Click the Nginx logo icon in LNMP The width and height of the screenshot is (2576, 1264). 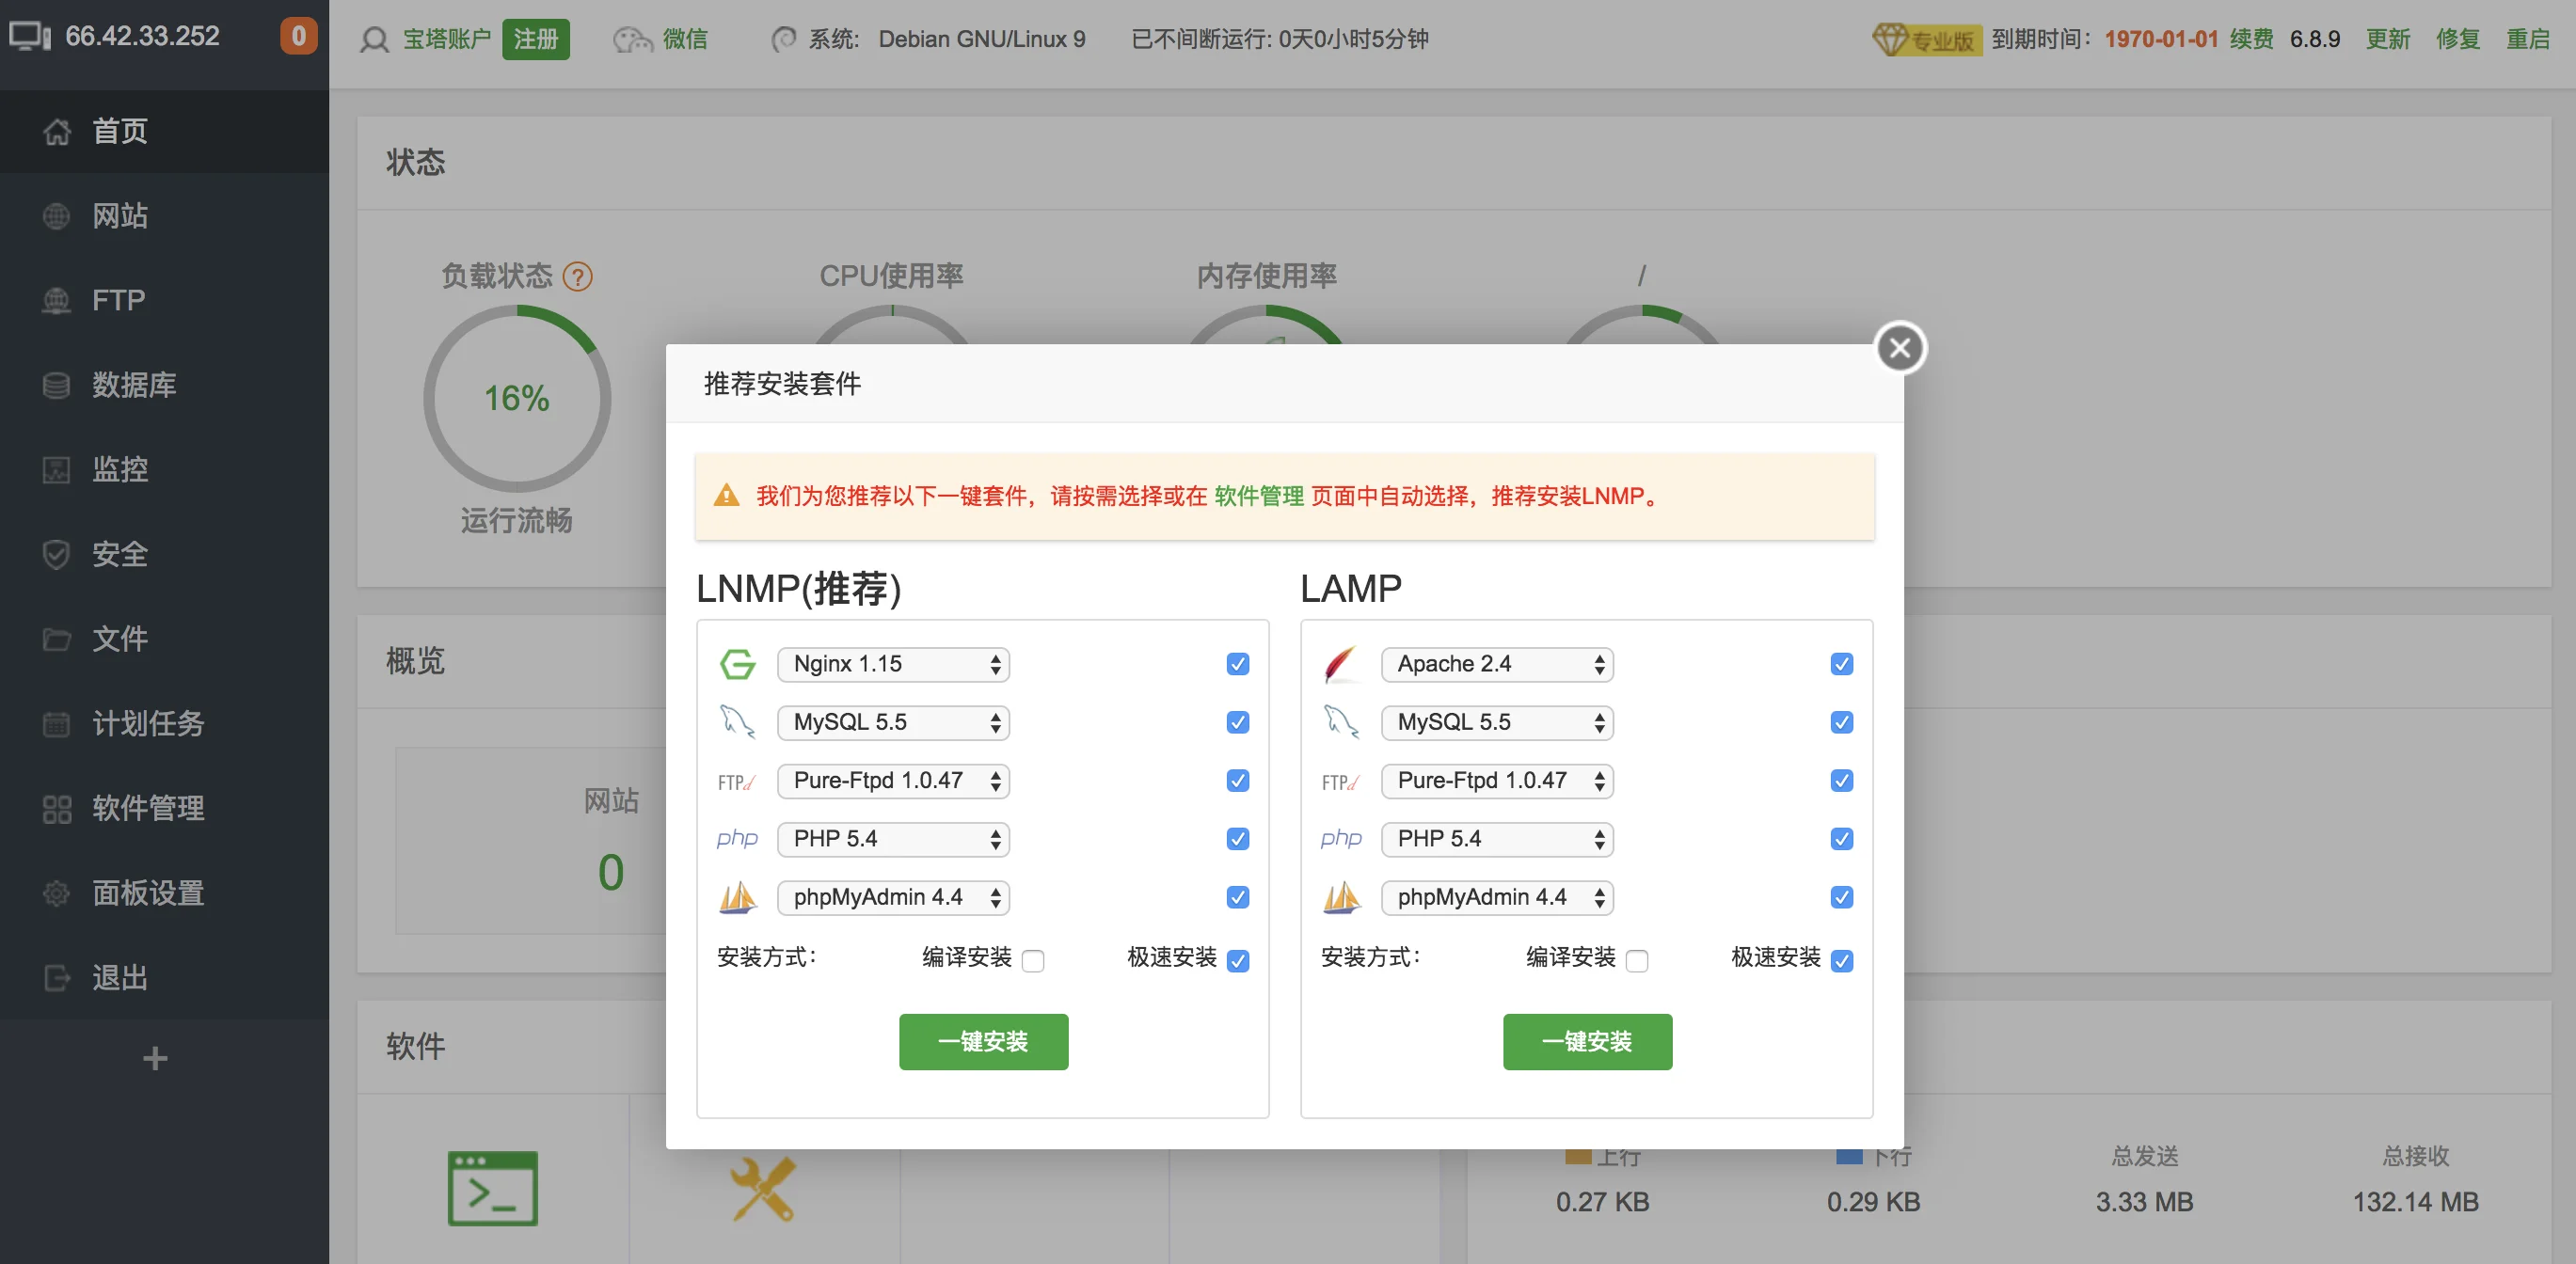click(x=738, y=664)
